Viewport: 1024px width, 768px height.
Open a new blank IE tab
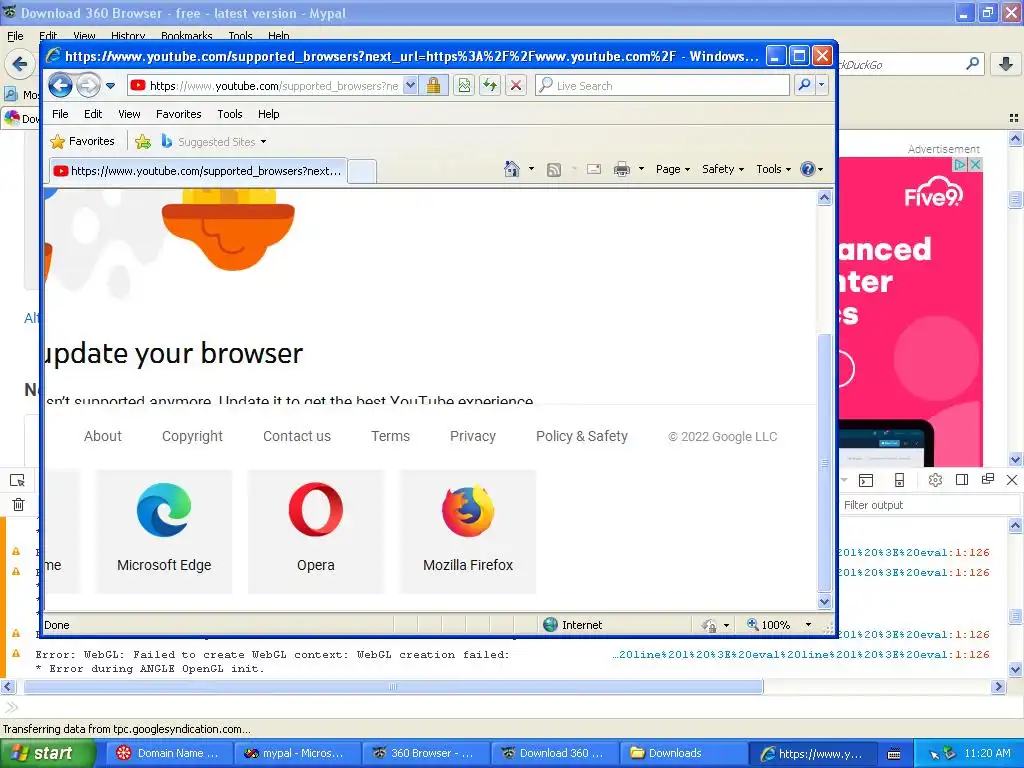(362, 171)
